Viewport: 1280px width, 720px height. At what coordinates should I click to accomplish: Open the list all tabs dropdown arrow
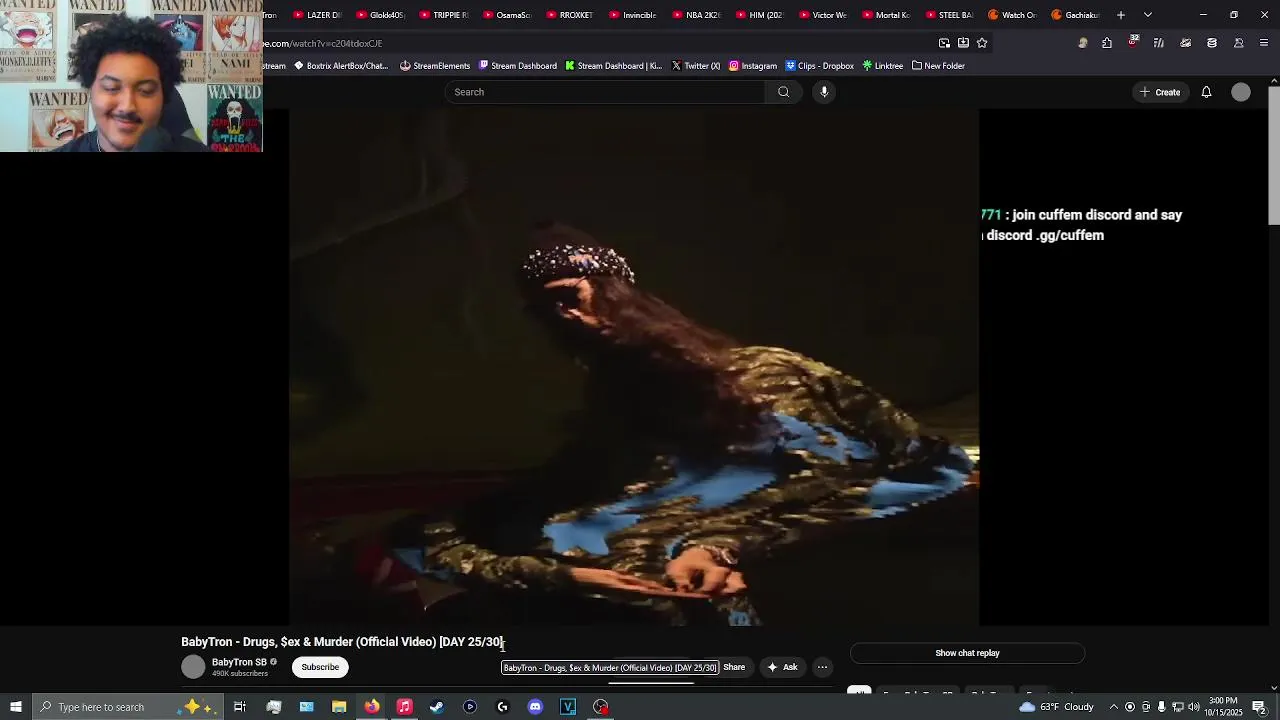click(1148, 15)
